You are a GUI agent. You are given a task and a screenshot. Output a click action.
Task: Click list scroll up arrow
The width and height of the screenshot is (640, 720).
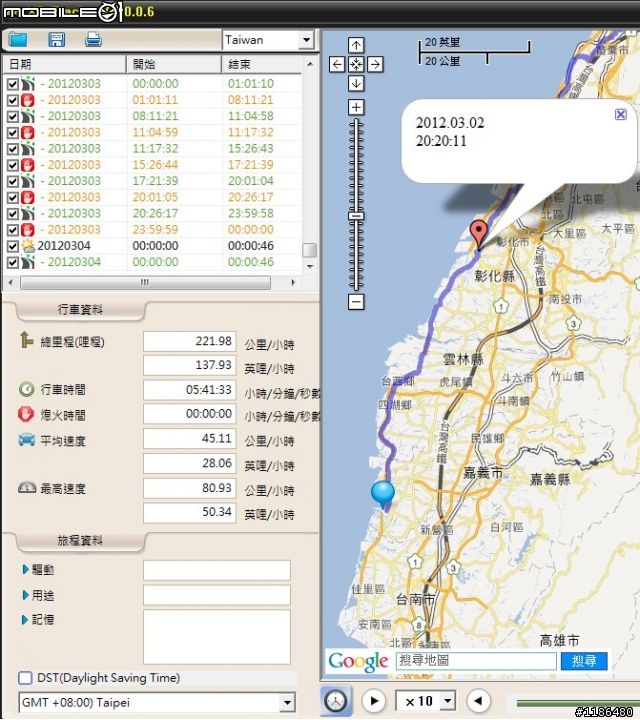point(310,64)
